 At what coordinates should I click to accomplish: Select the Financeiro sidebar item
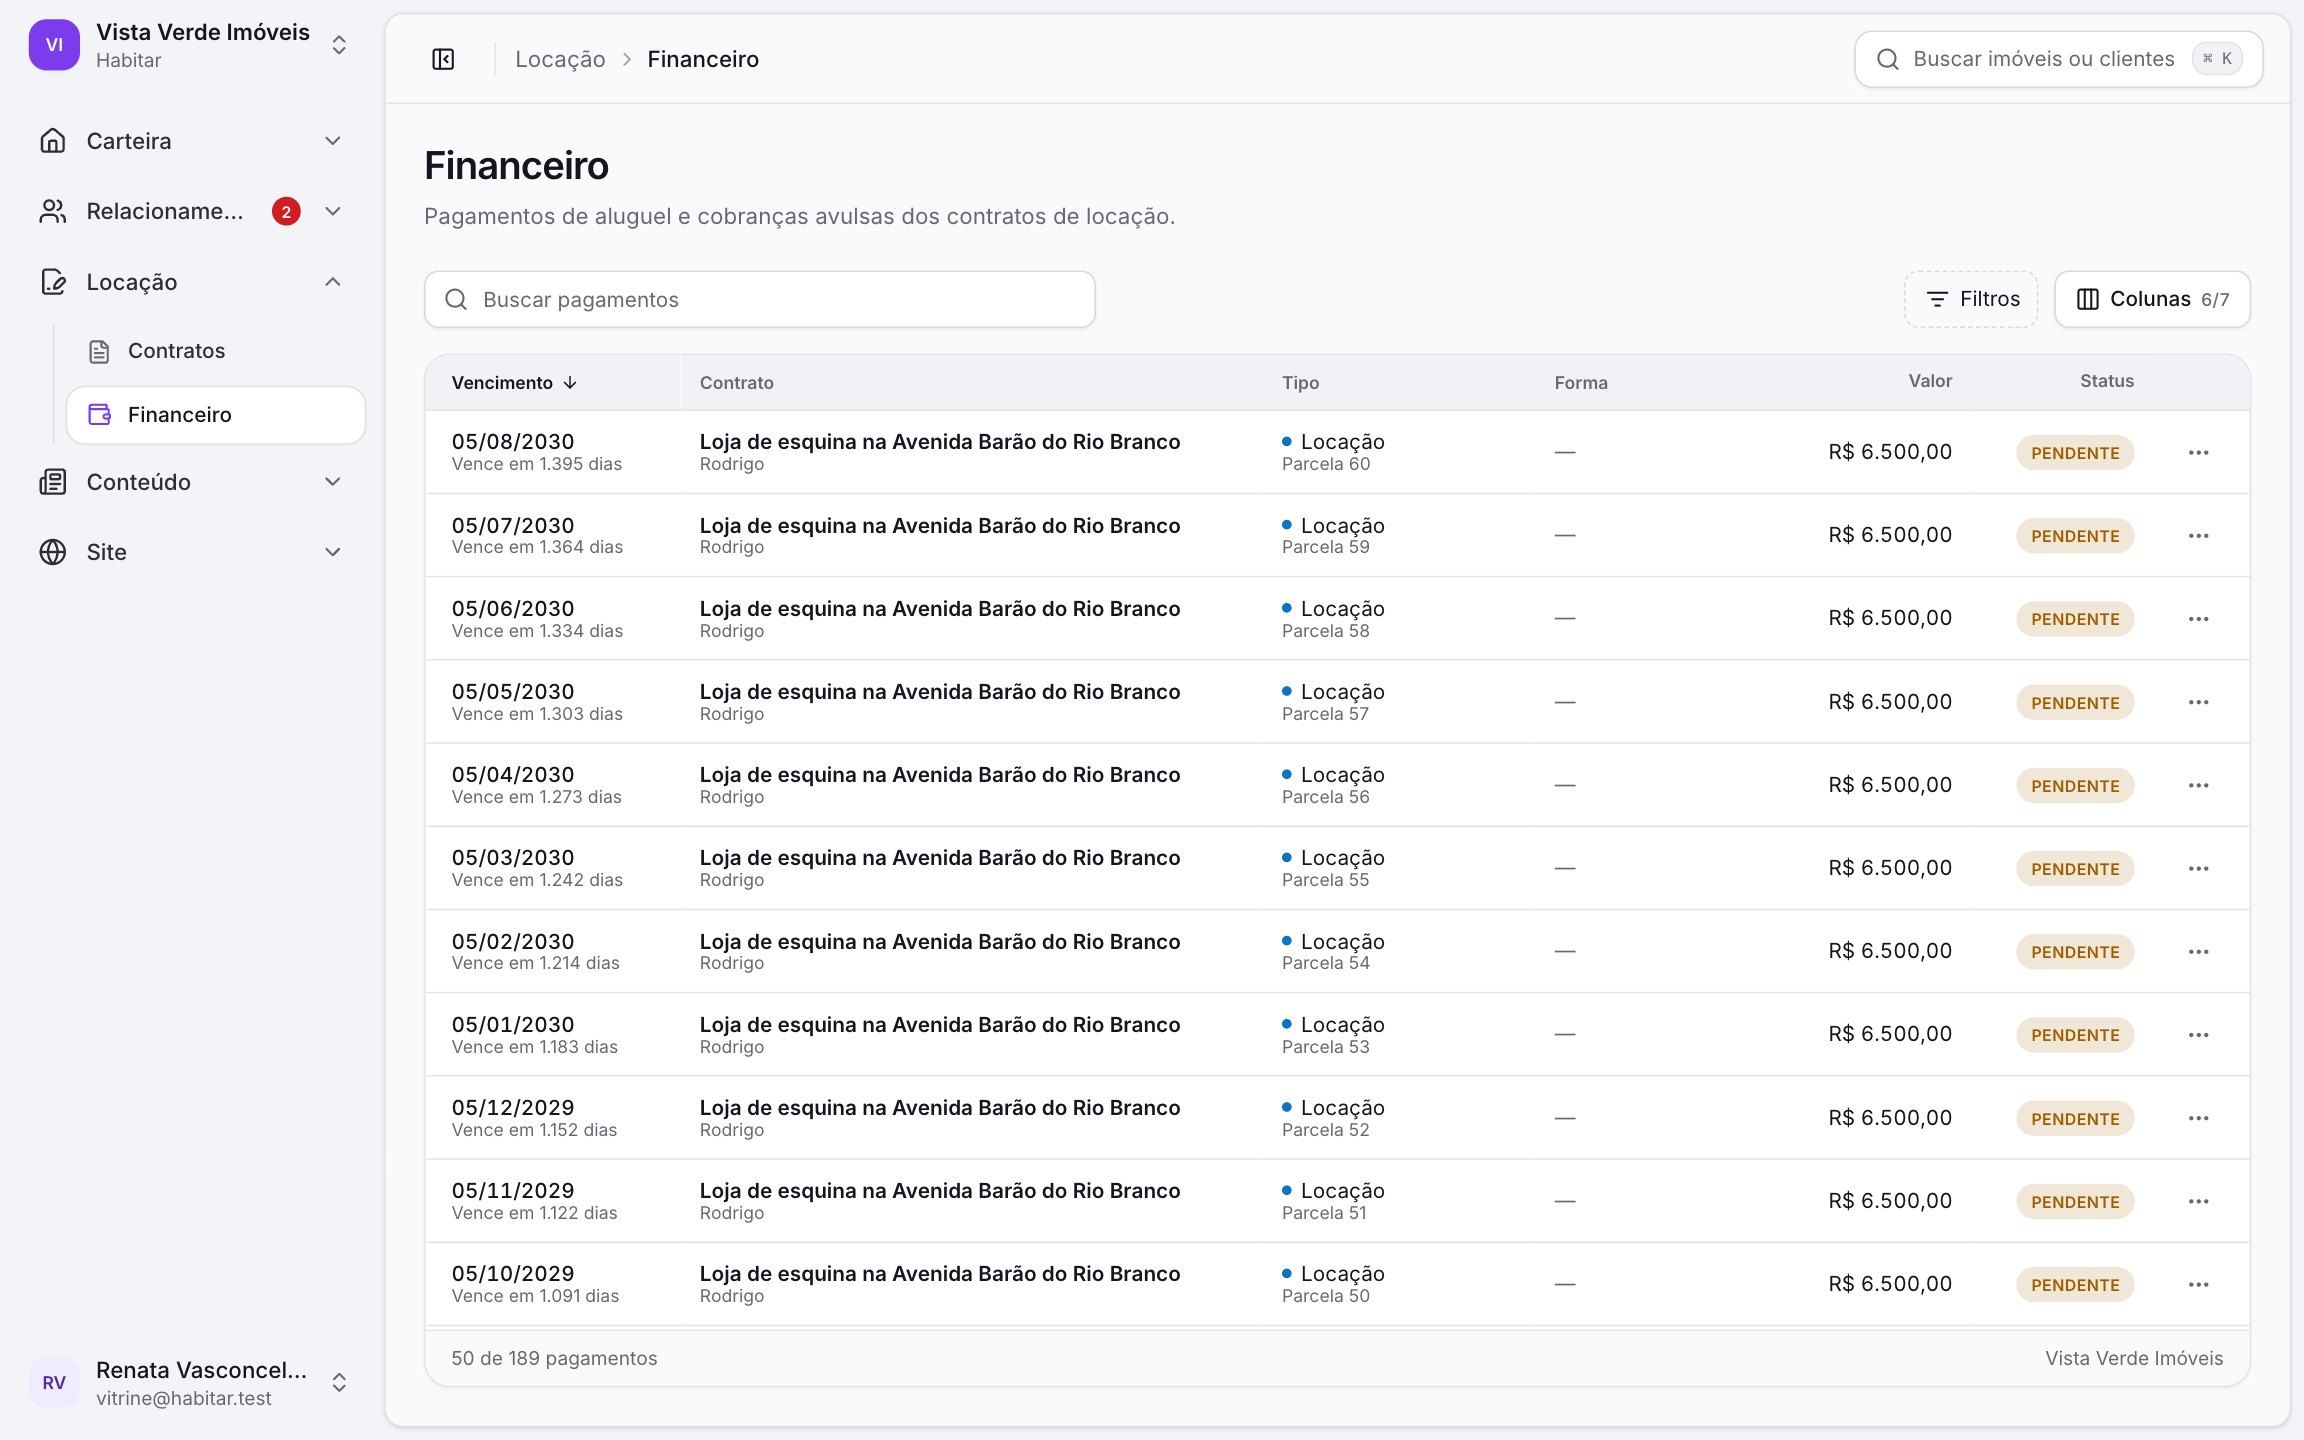coord(216,414)
